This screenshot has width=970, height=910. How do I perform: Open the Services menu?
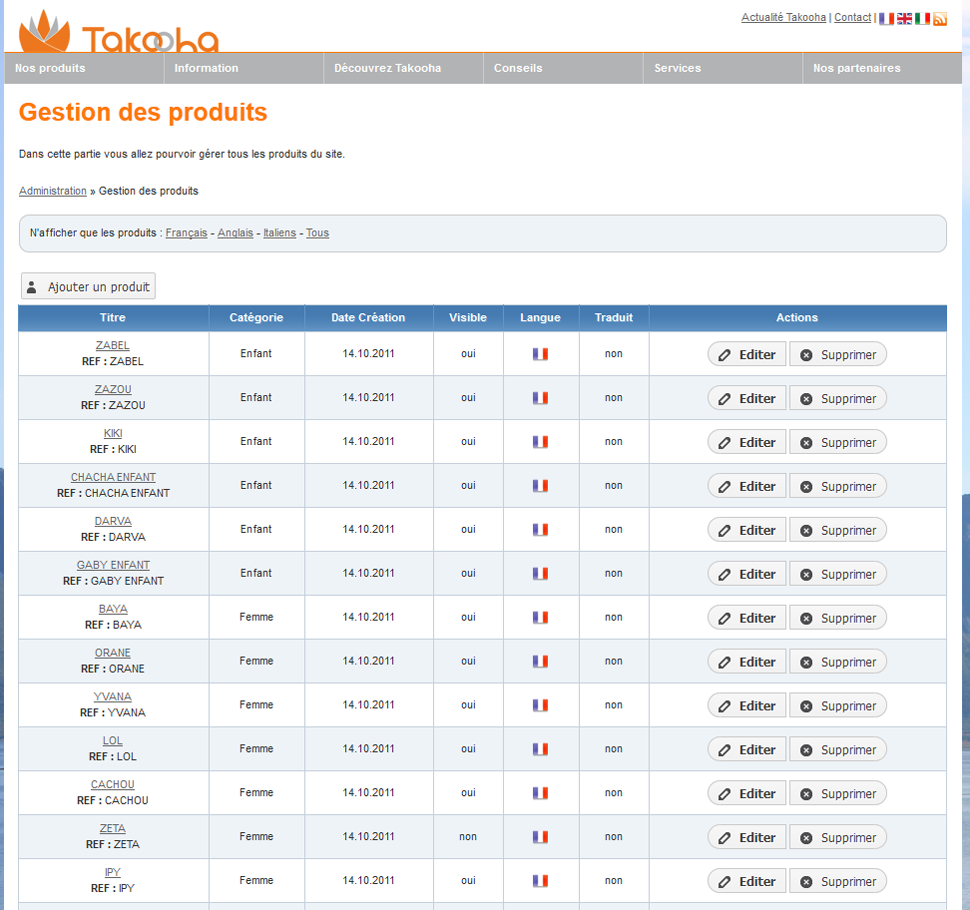(677, 68)
